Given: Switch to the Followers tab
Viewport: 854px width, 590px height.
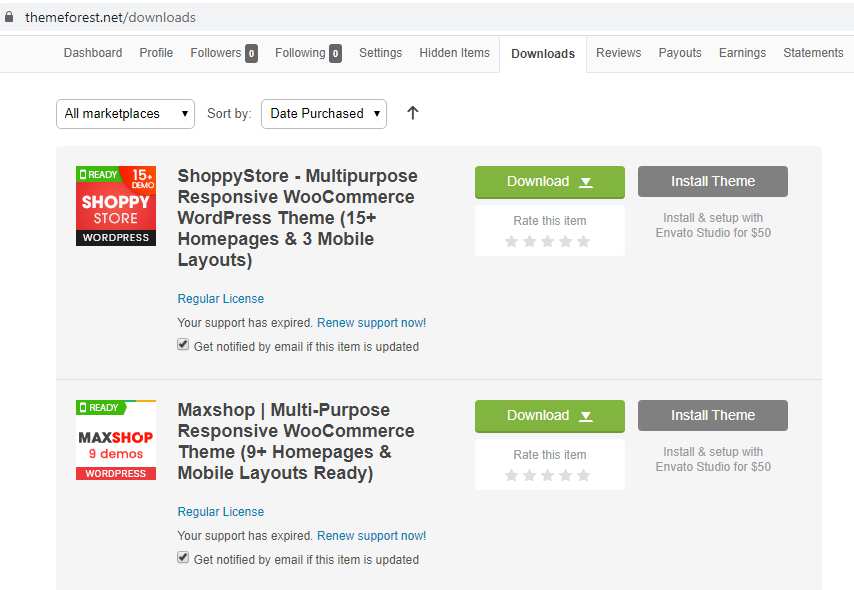Looking at the screenshot, I should [x=216, y=53].
